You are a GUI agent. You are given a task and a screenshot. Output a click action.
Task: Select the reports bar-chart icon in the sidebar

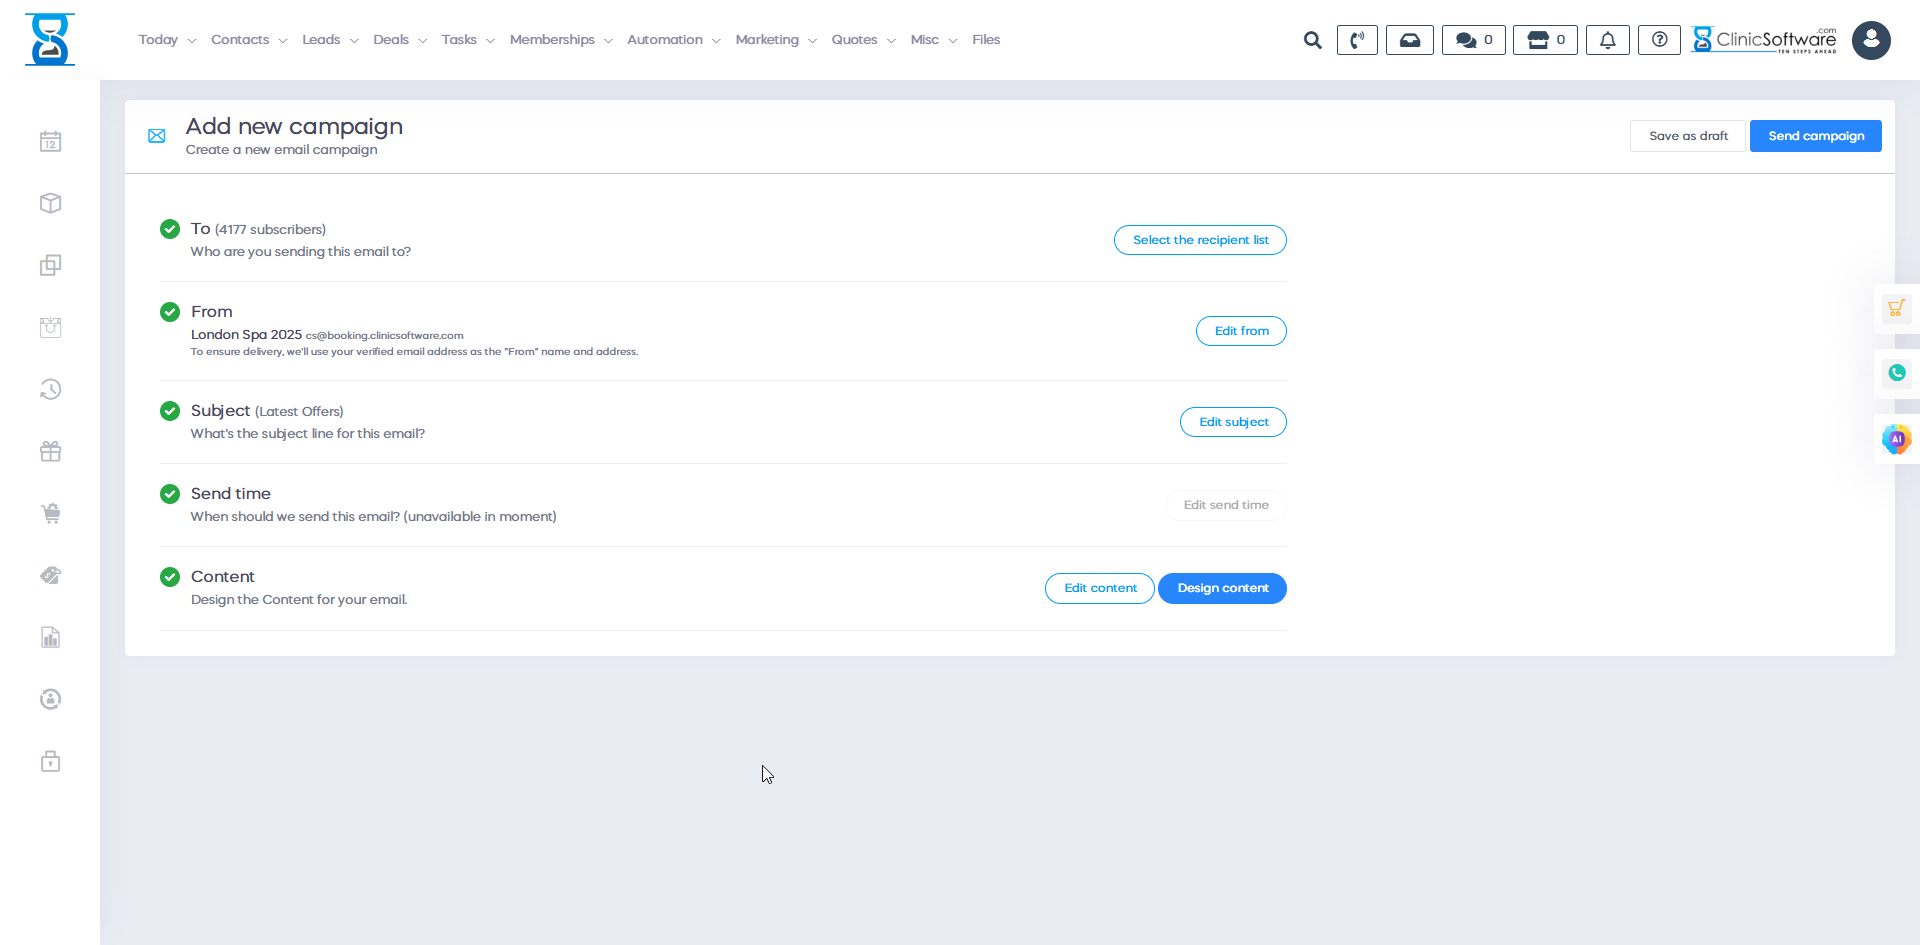[x=50, y=637]
